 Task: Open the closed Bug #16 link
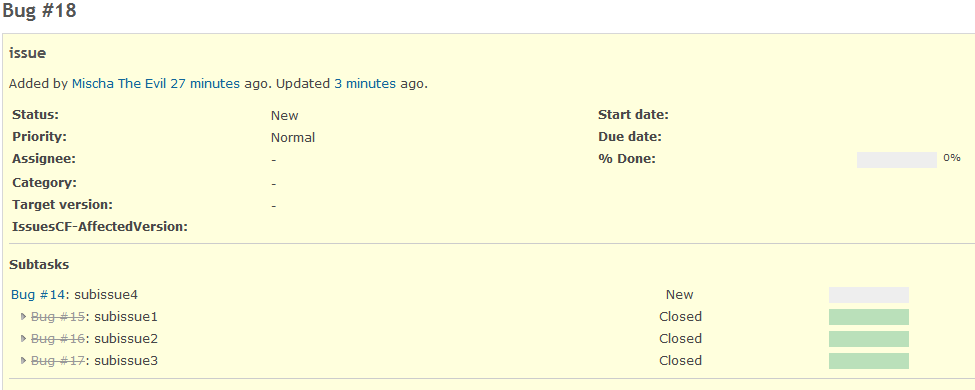58,338
